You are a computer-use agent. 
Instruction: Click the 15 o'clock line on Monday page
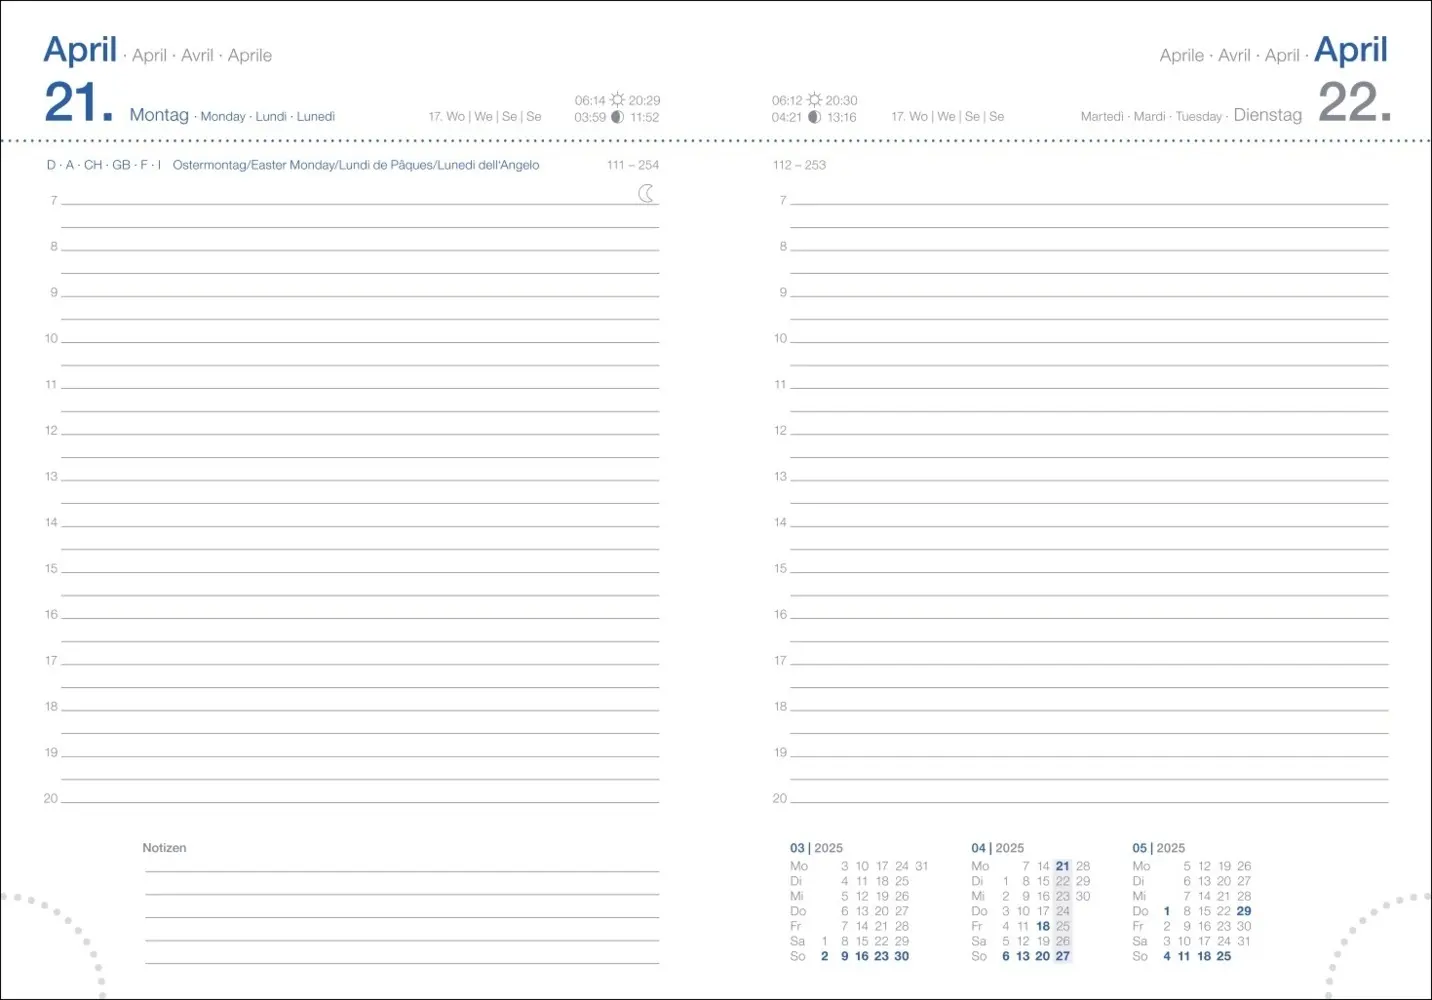[x=360, y=572]
